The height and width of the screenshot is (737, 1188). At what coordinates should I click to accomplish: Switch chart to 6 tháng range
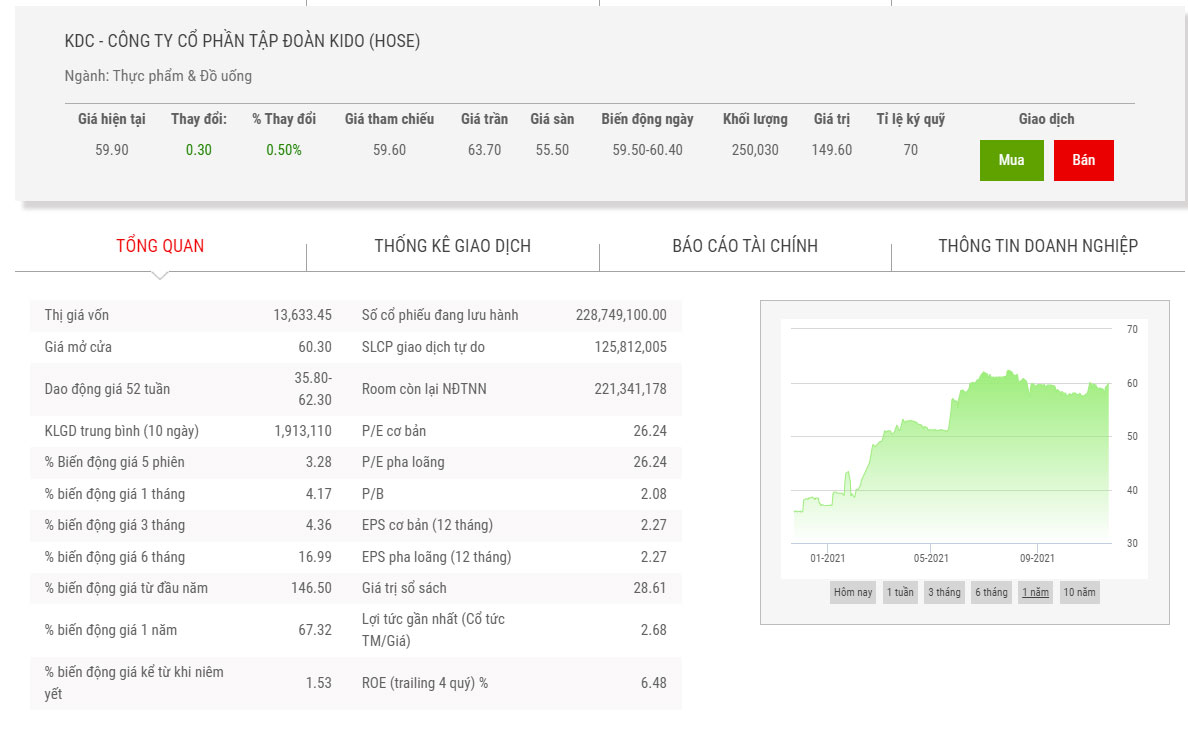(x=990, y=592)
